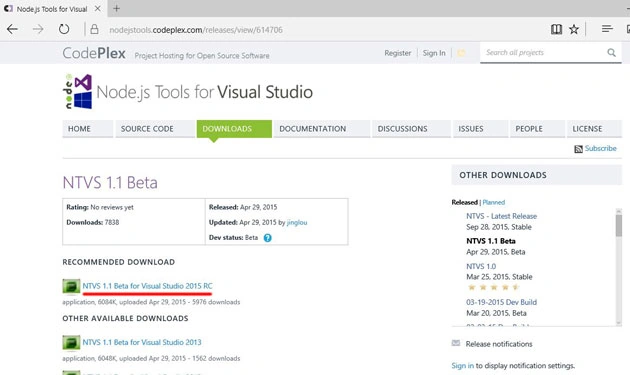Open the PEOPLE tab
This screenshot has height=375, width=630.
[537, 129]
